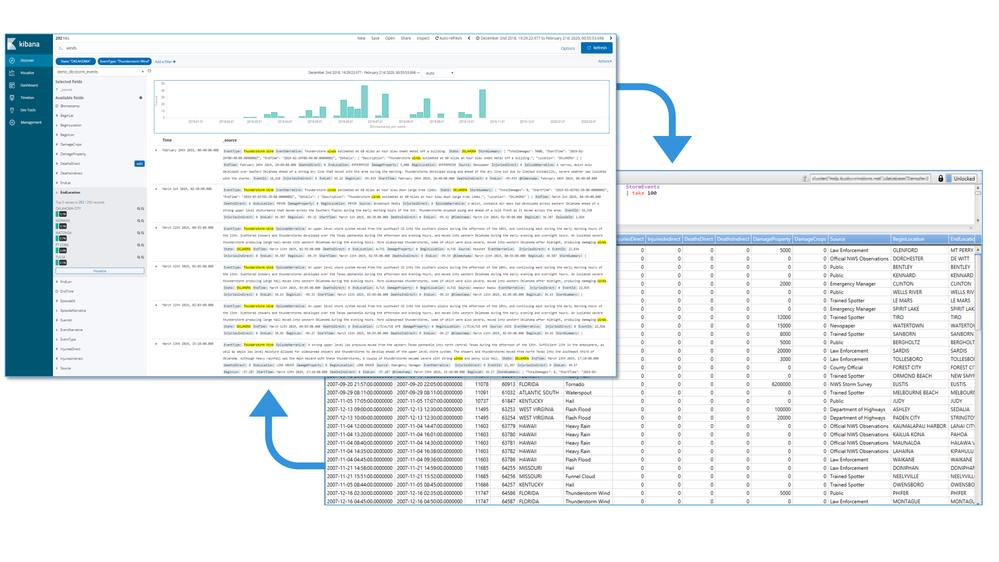
Task: Click Add a filter link
Action: click(x=165, y=62)
